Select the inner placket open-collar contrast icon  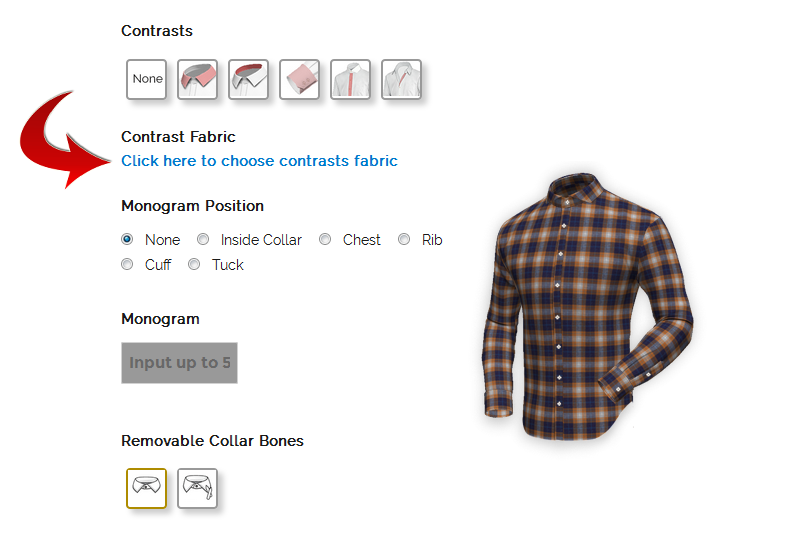click(402, 79)
